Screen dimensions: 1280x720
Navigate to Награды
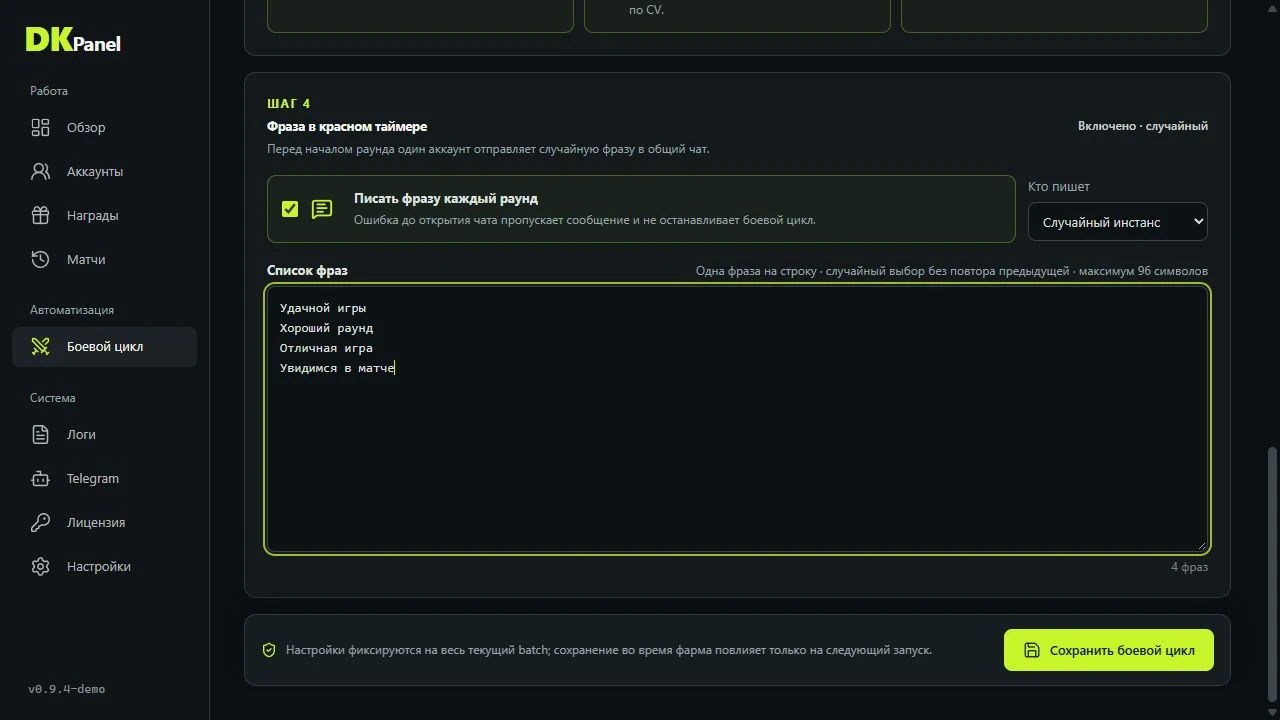click(x=104, y=215)
